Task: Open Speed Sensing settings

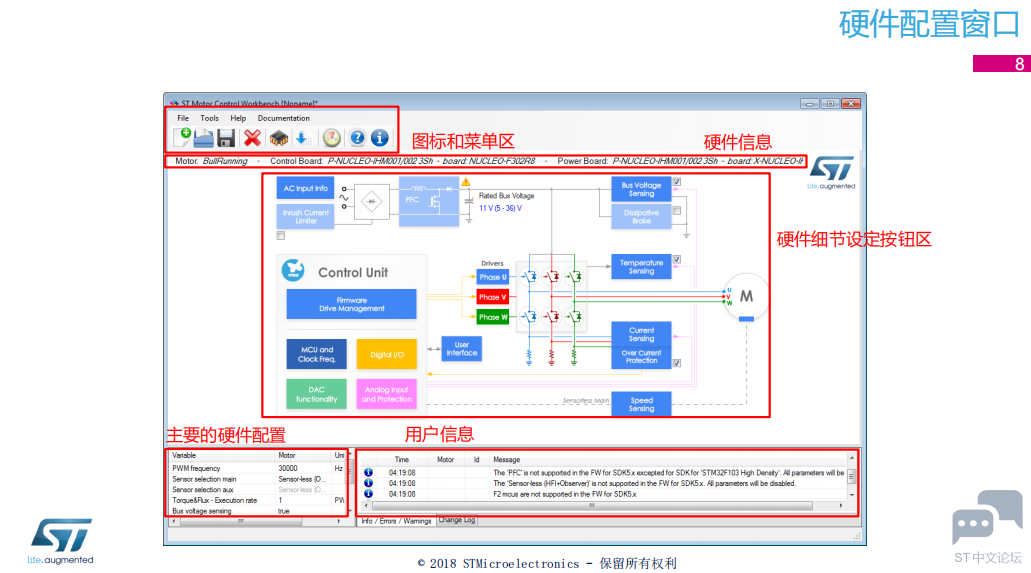Action: [641, 404]
